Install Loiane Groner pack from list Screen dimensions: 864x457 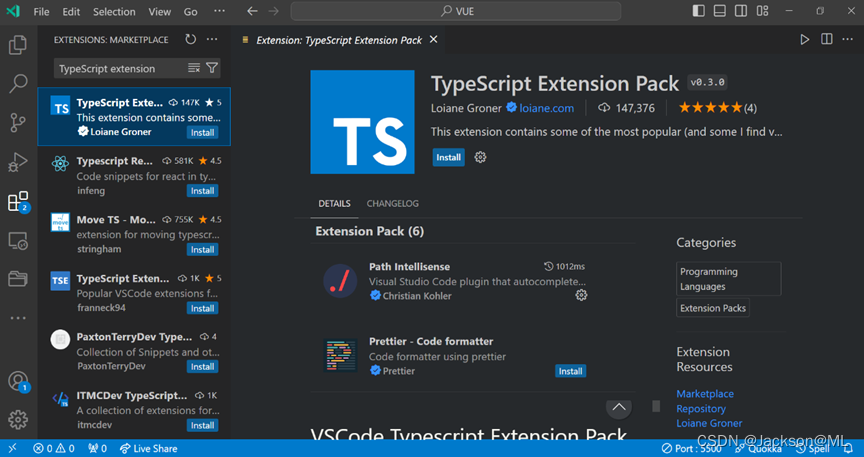coord(202,132)
